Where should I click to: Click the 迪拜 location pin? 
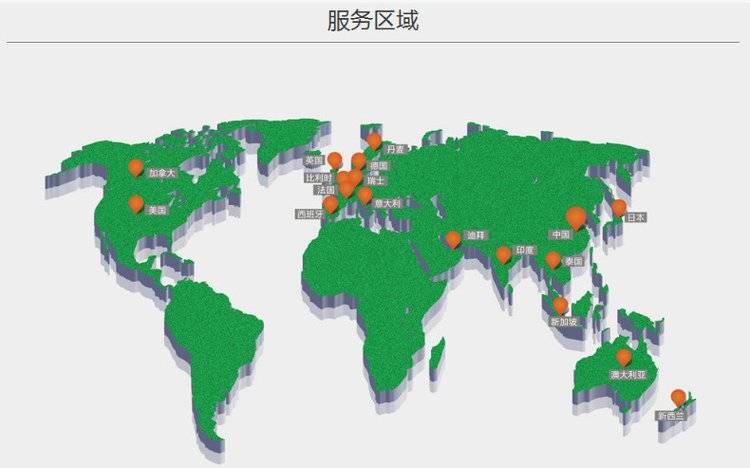pos(453,238)
